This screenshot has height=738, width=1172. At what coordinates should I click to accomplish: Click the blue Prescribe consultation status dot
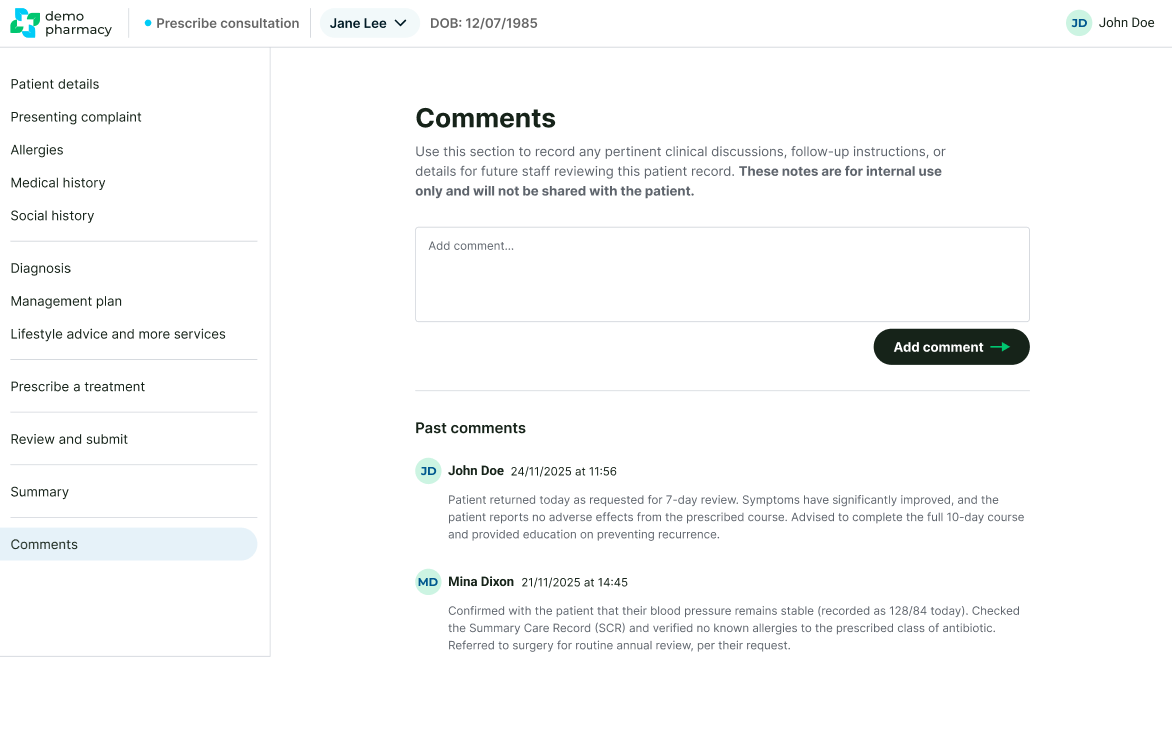[148, 23]
